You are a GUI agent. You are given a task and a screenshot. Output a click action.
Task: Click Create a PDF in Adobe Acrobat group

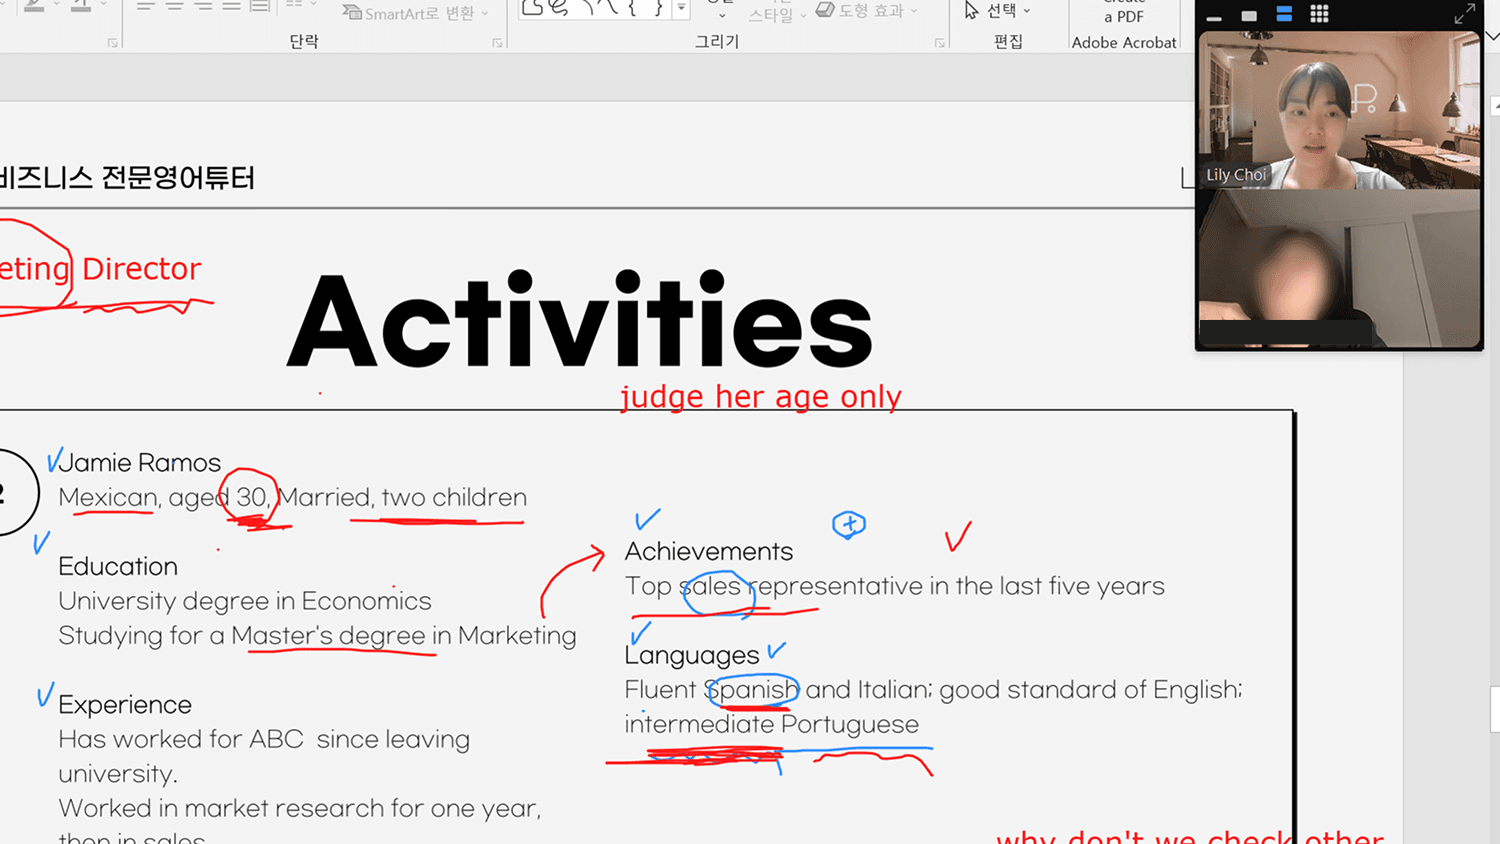point(1123,16)
